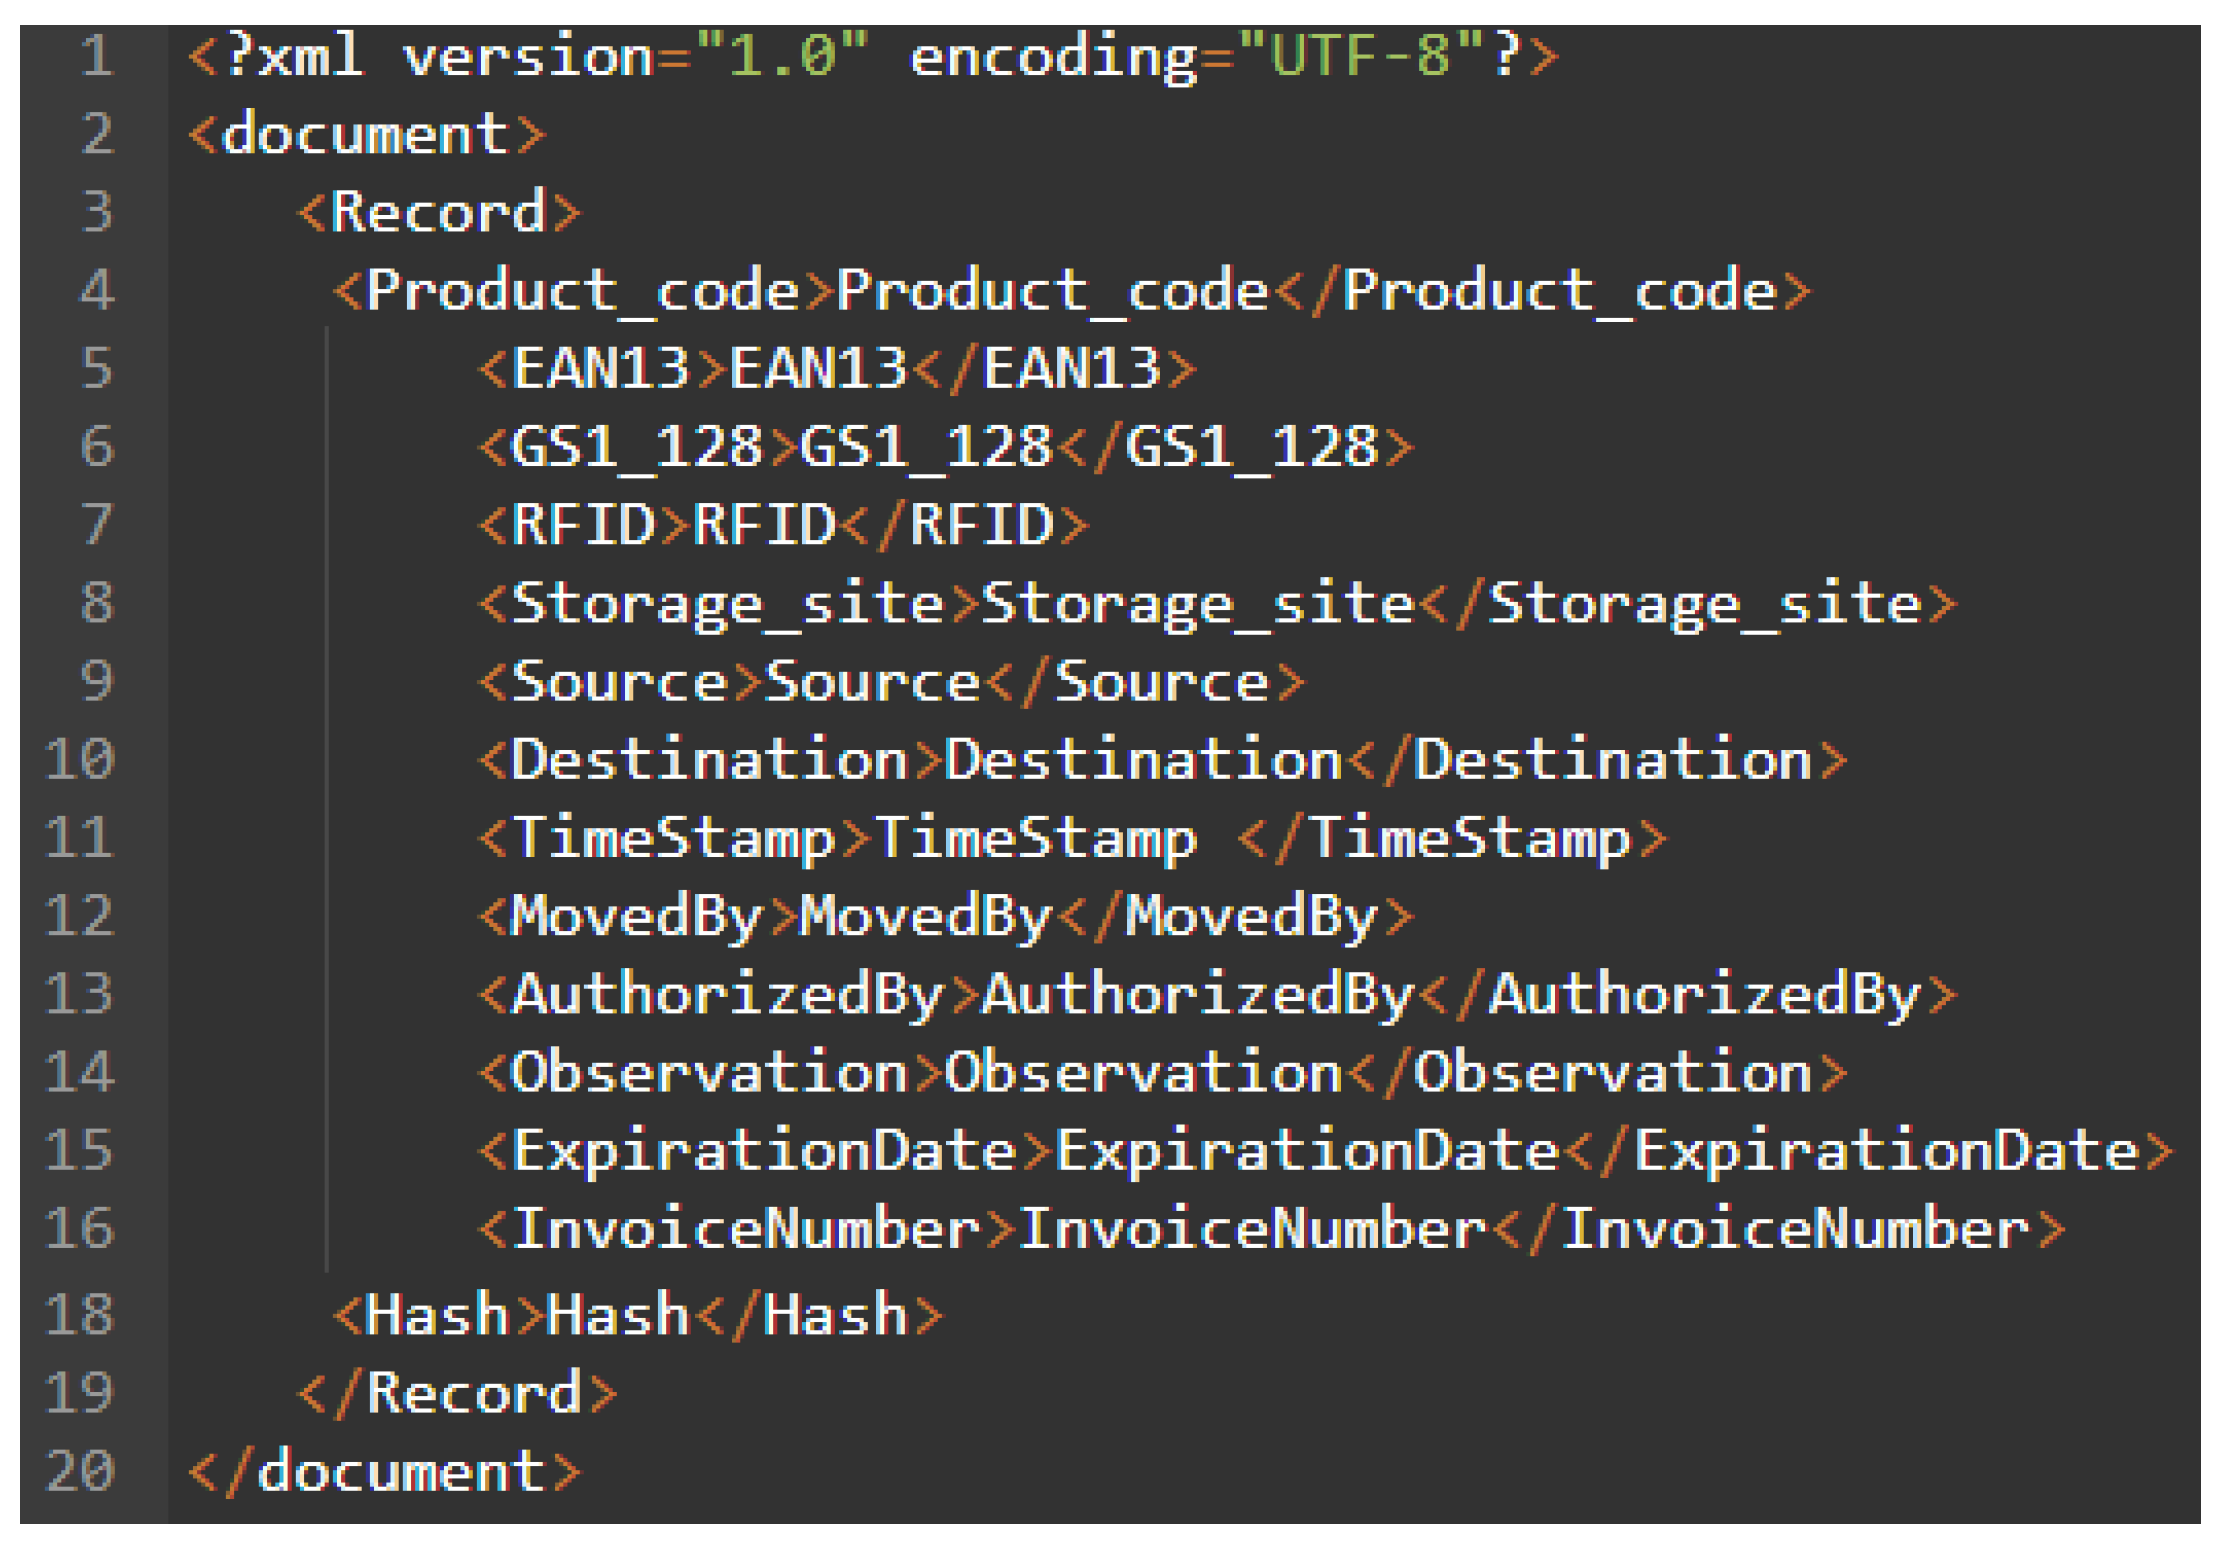The image size is (2228, 1546).
Task: Click the opening Record tag
Action: [439, 212]
